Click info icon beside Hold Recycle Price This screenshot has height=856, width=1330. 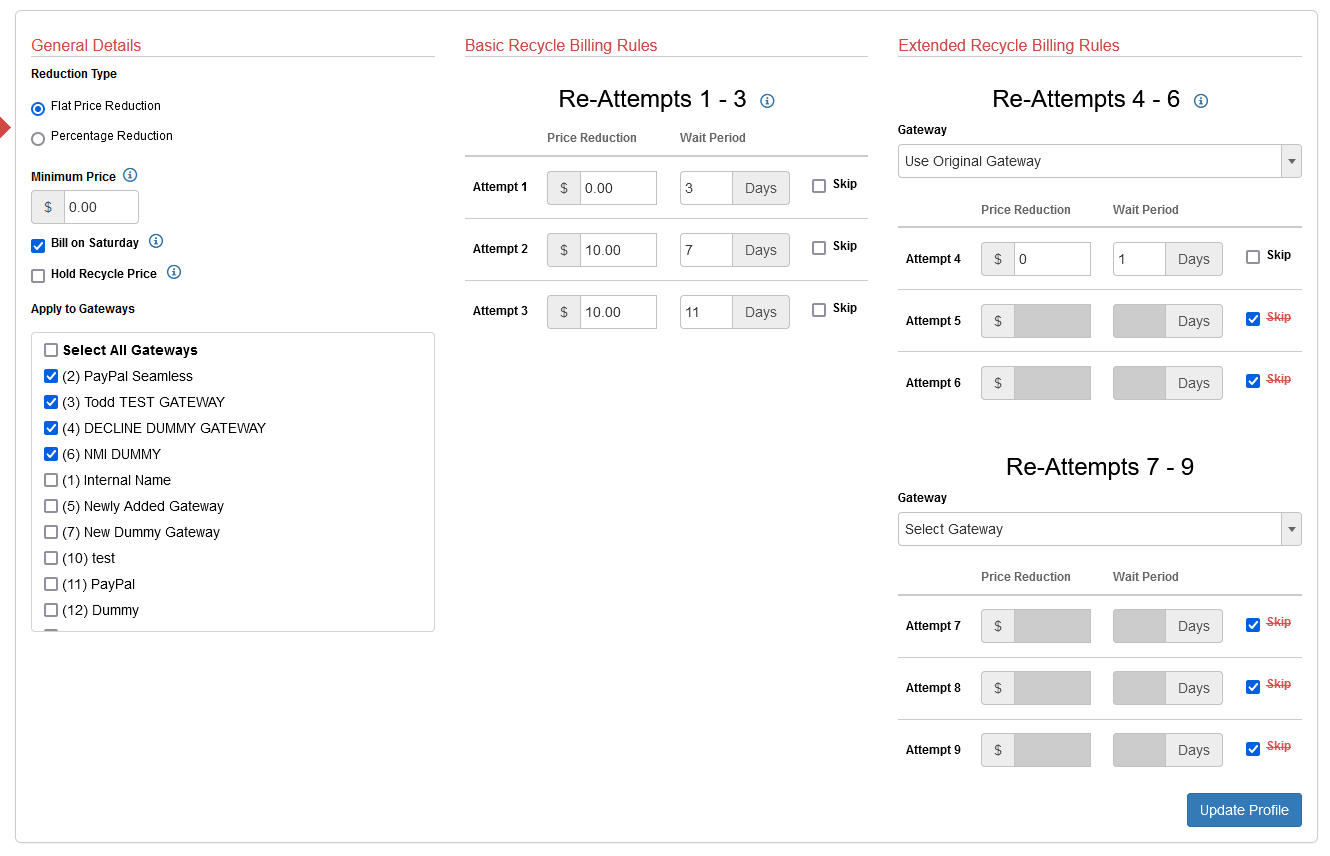(x=174, y=272)
